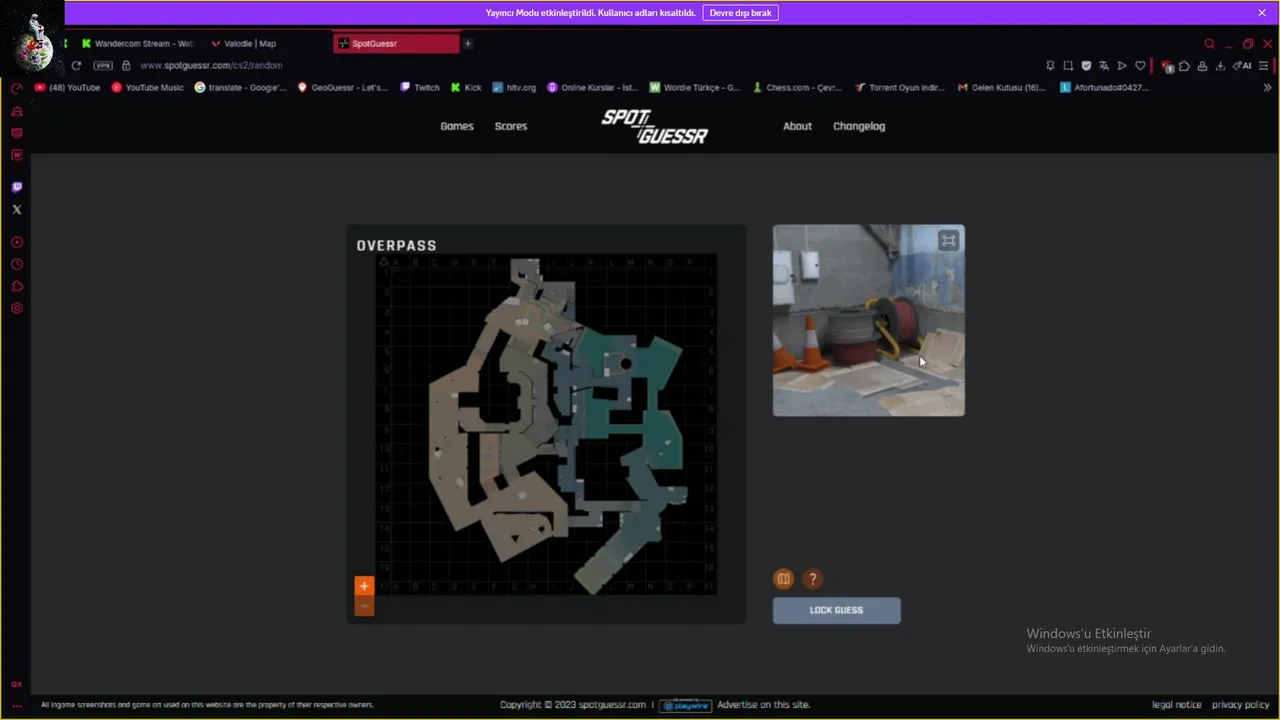
Task: Open the Online Kurslar bookmark
Action: [593, 88]
